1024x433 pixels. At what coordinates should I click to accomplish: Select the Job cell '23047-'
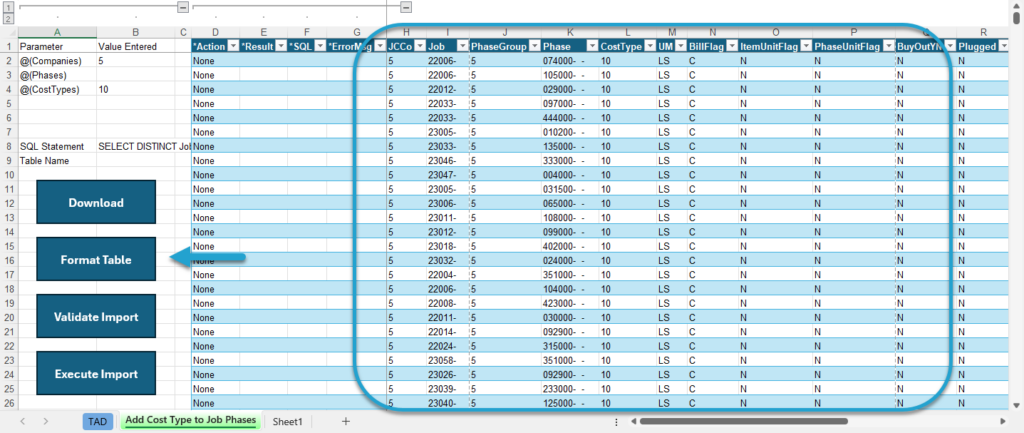pyautogui.click(x=447, y=174)
